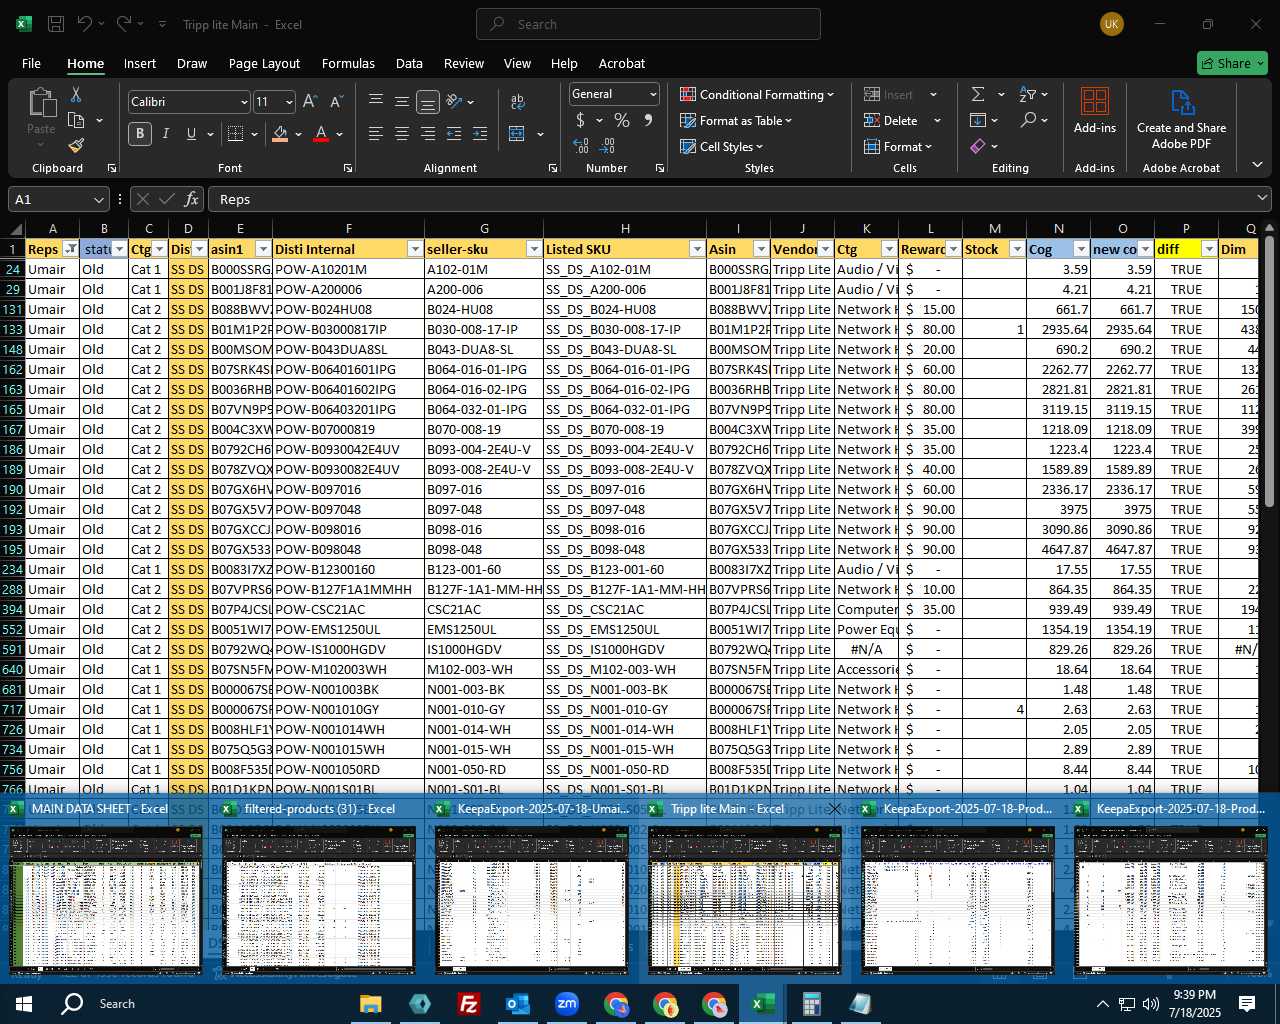This screenshot has width=1280, height=1024.
Task: Click the Insert Function fx icon
Action: pyautogui.click(x=192, y=199)
